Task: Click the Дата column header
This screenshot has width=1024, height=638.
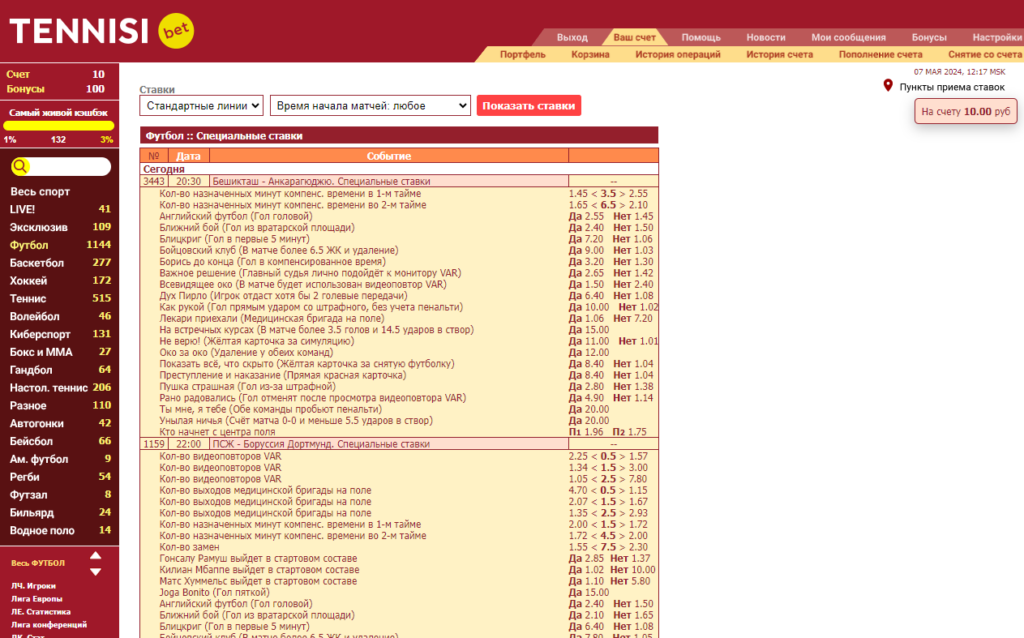Action: tap(188, 156)
